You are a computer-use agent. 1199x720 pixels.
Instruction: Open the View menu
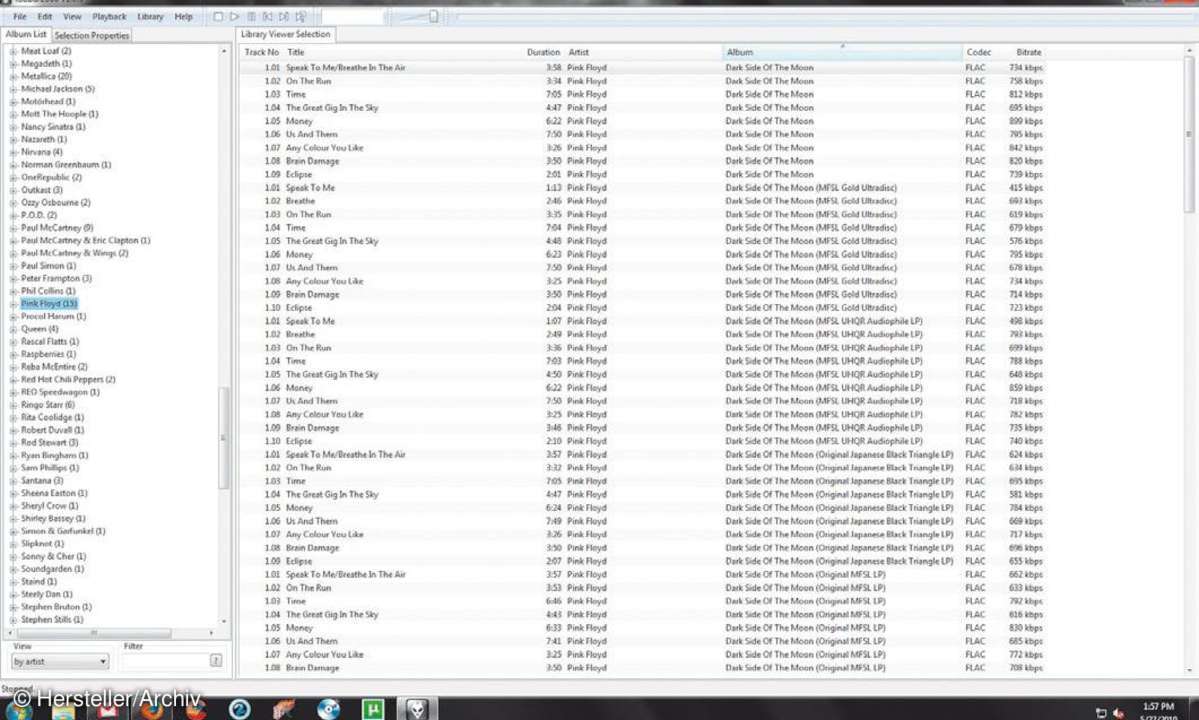pos(72,16)
